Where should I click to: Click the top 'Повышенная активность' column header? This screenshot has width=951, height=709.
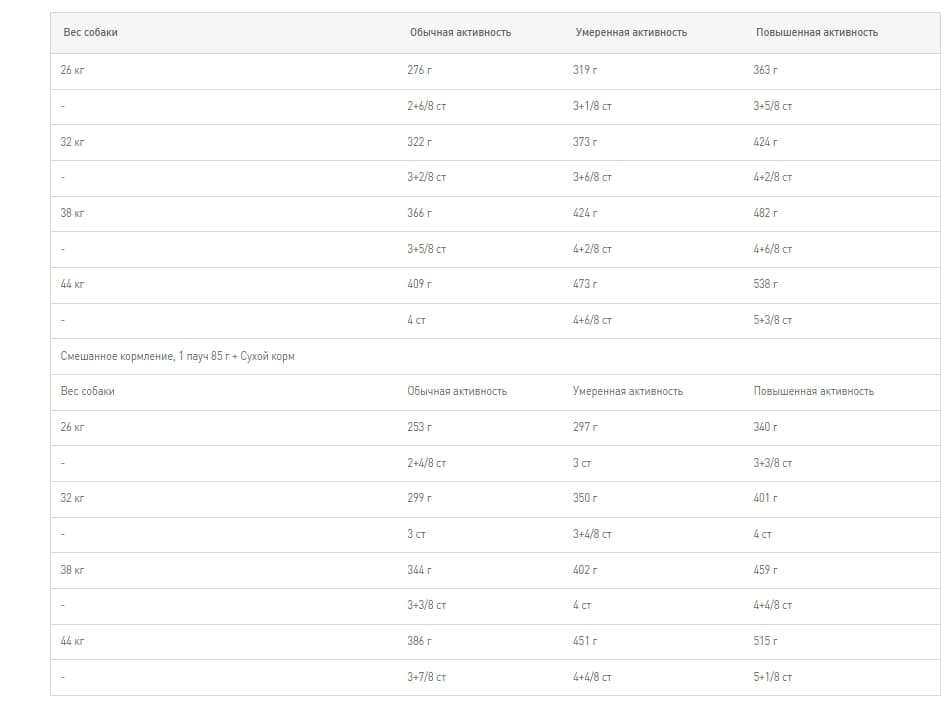[816, 32]
